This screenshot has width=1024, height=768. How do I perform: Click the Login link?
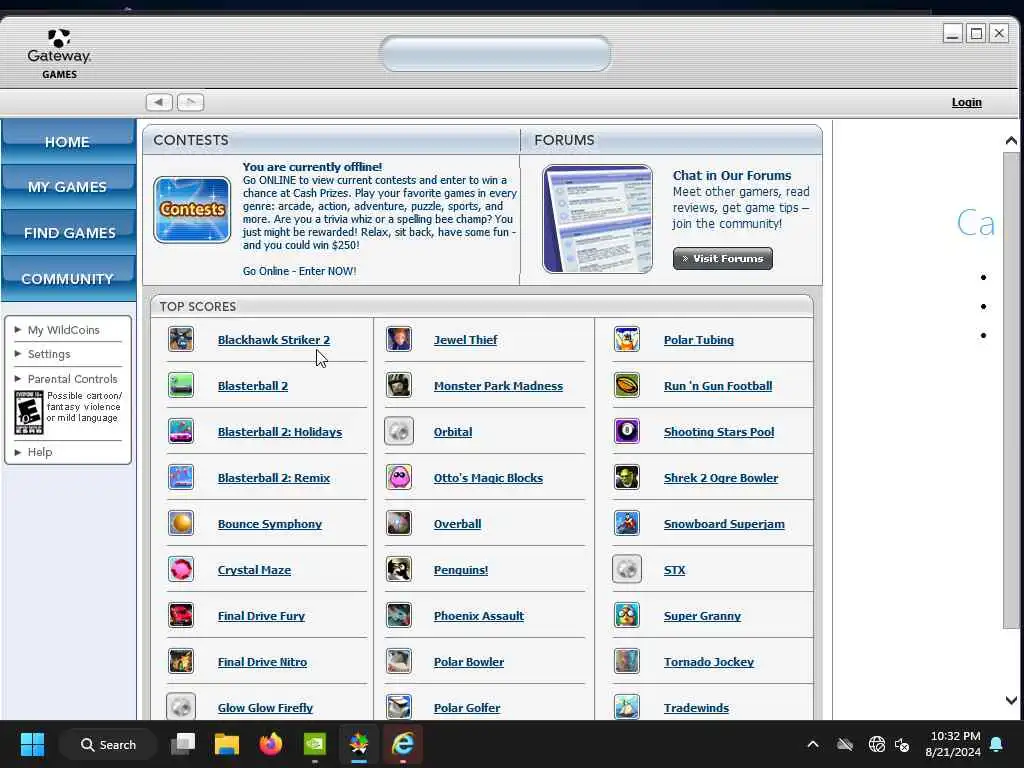tap(967, 102)
